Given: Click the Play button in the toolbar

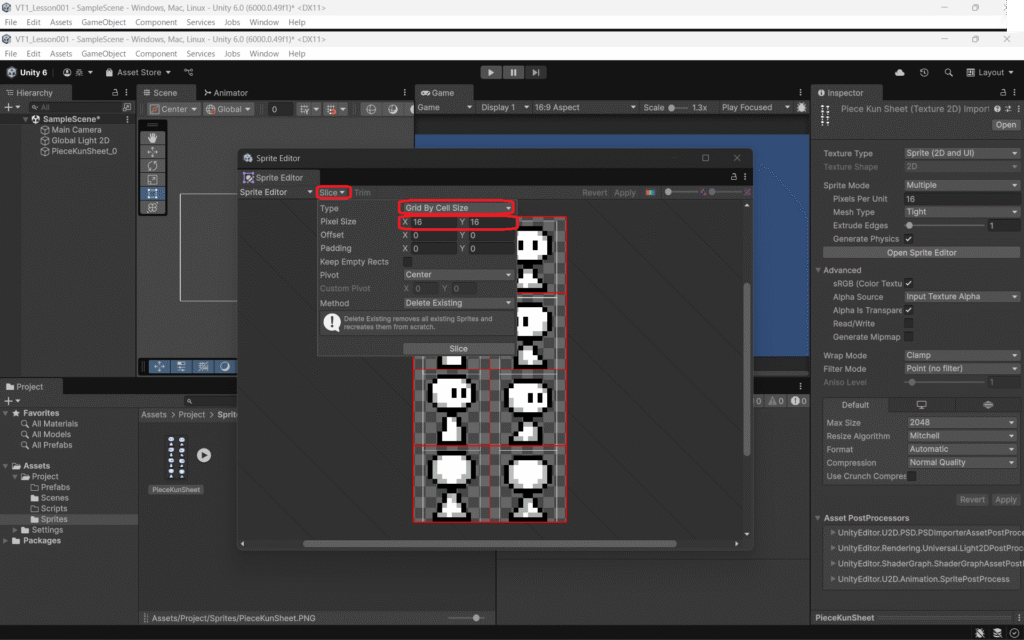Looking at the screenshot, I should click(490, 72).
